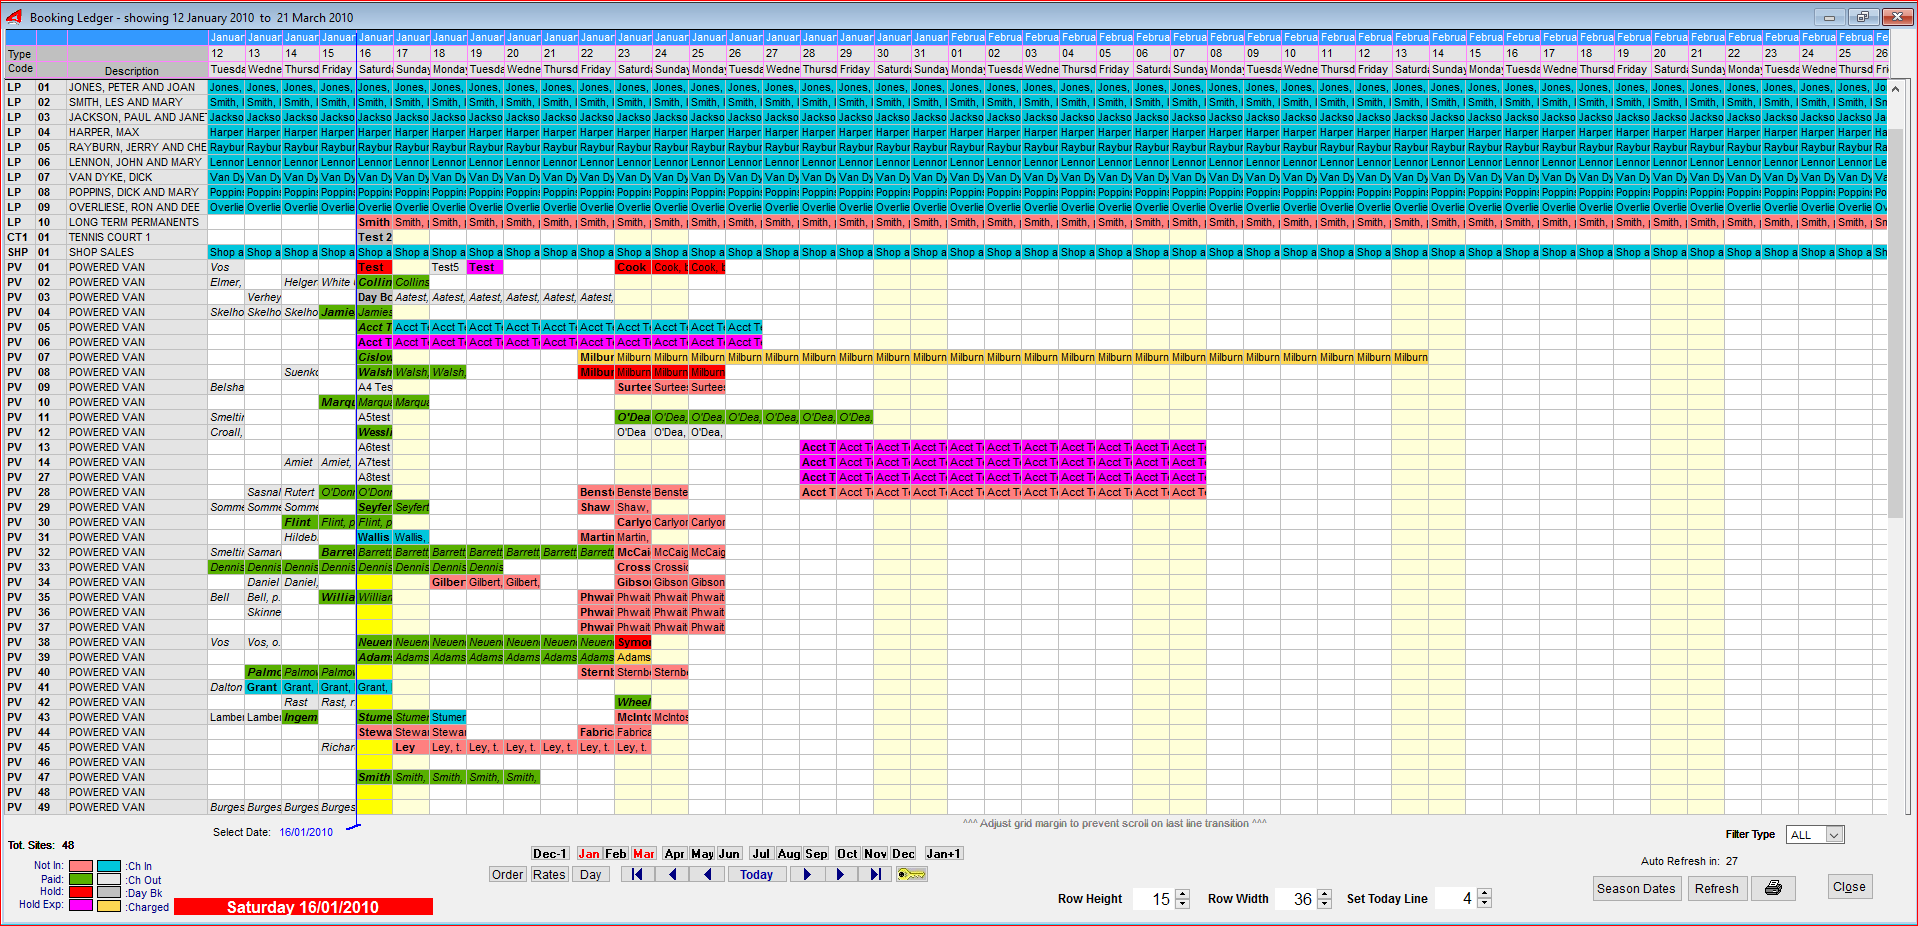The width and height of the screenshot is (1918, 926).
Task: Select the Jan+1 month button
Action: tap(943, 854)
